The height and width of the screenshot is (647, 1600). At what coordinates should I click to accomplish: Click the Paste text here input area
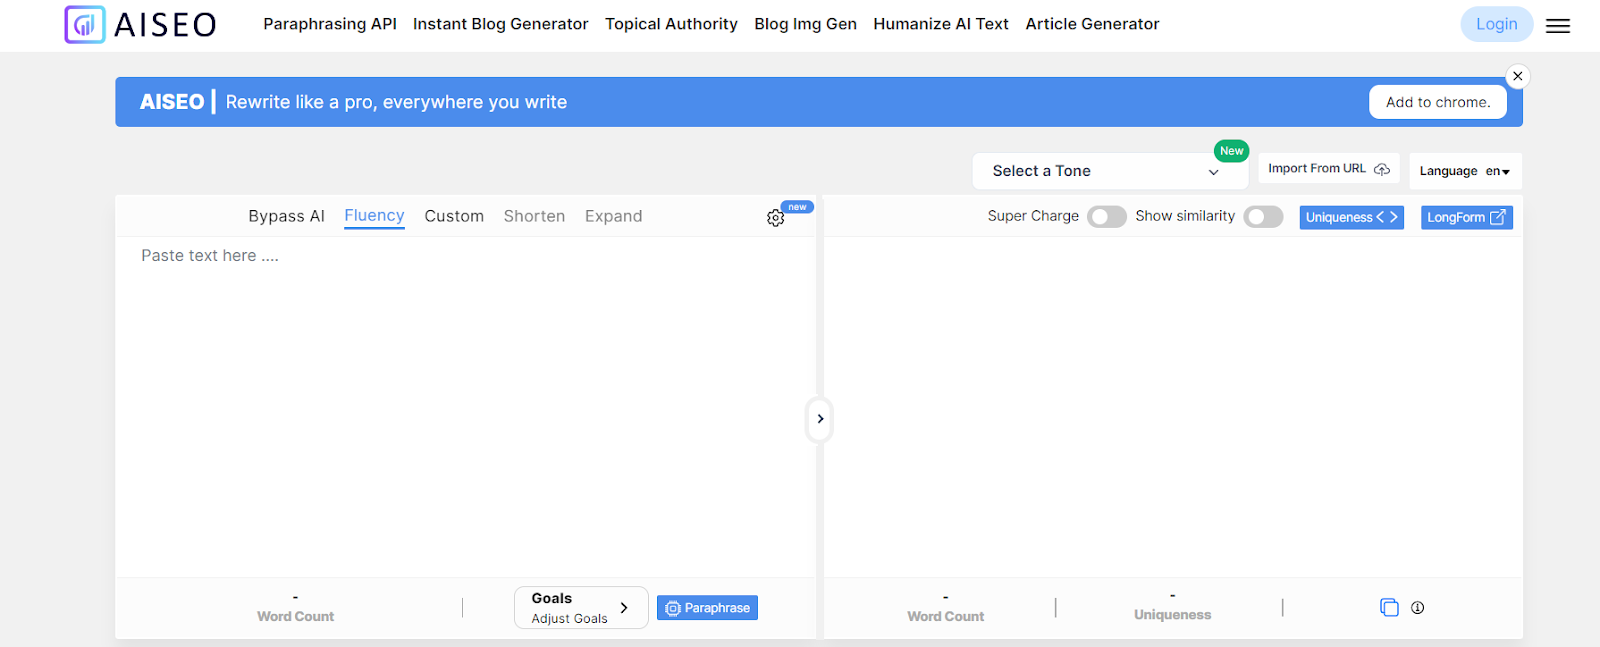coord(465,405)
